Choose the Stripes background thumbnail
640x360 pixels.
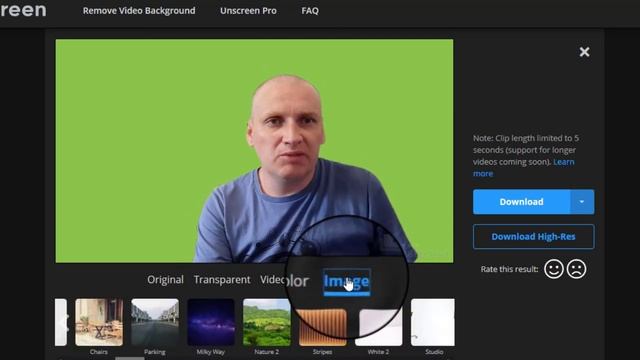(322, 327)
